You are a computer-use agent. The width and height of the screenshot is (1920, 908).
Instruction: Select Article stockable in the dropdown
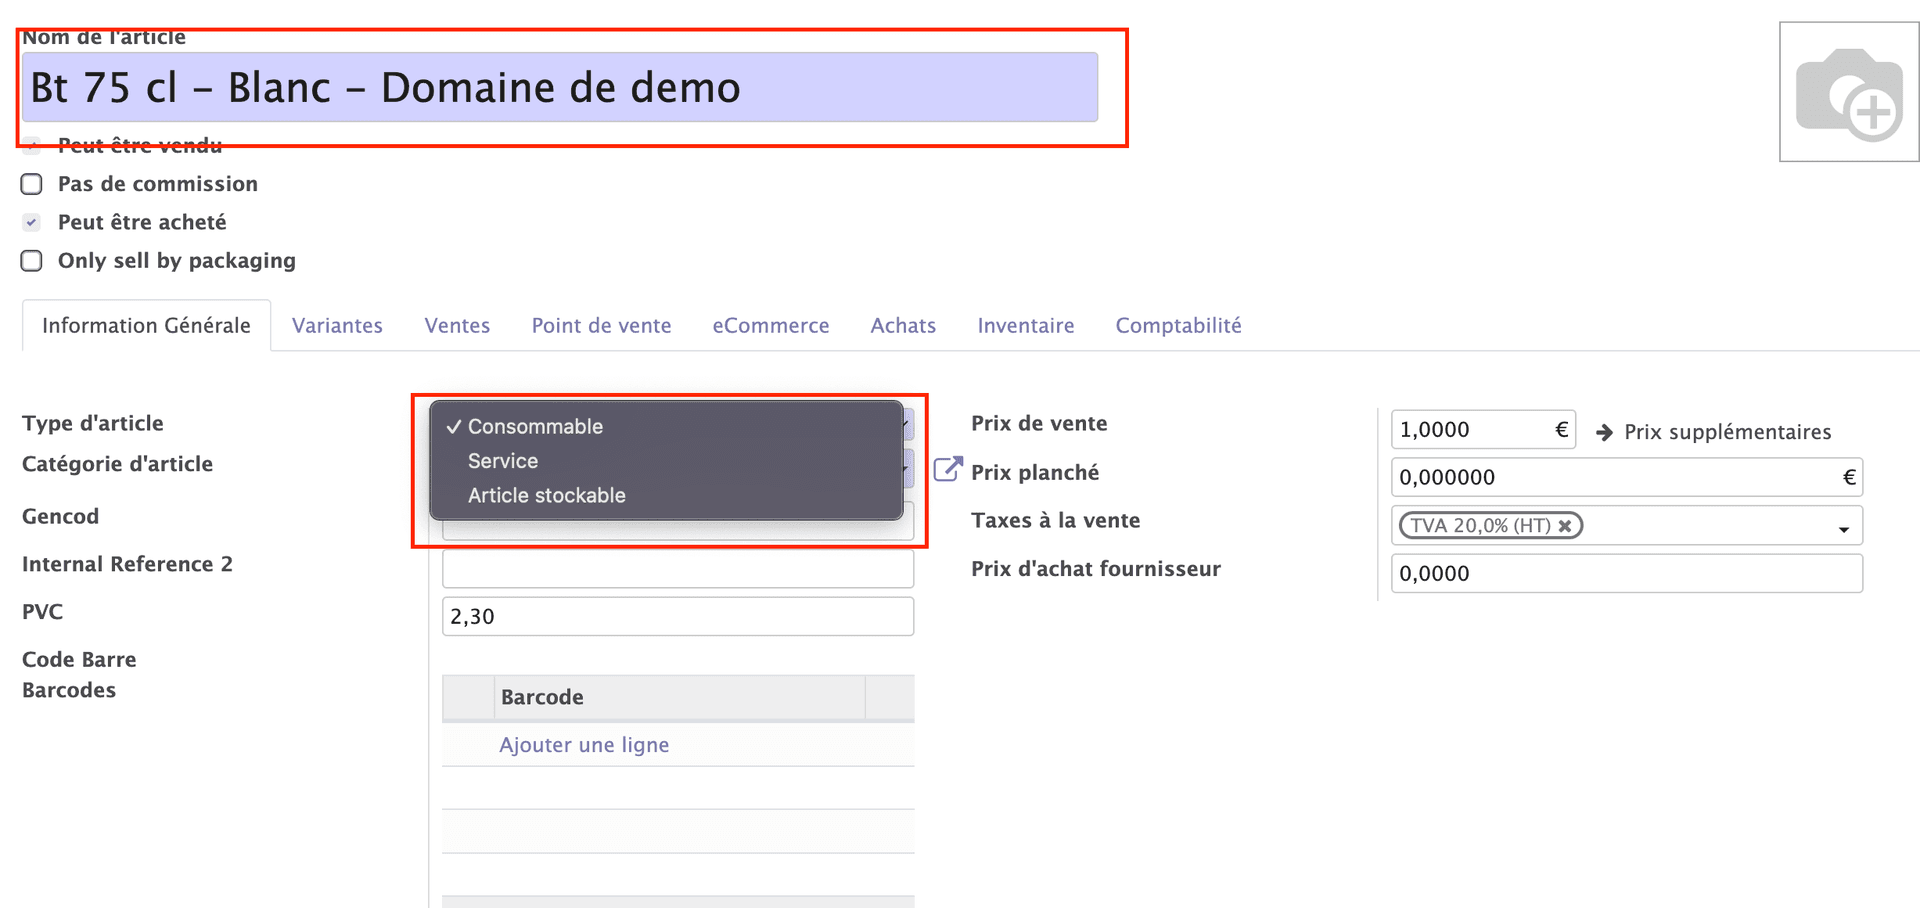[546, 495]
